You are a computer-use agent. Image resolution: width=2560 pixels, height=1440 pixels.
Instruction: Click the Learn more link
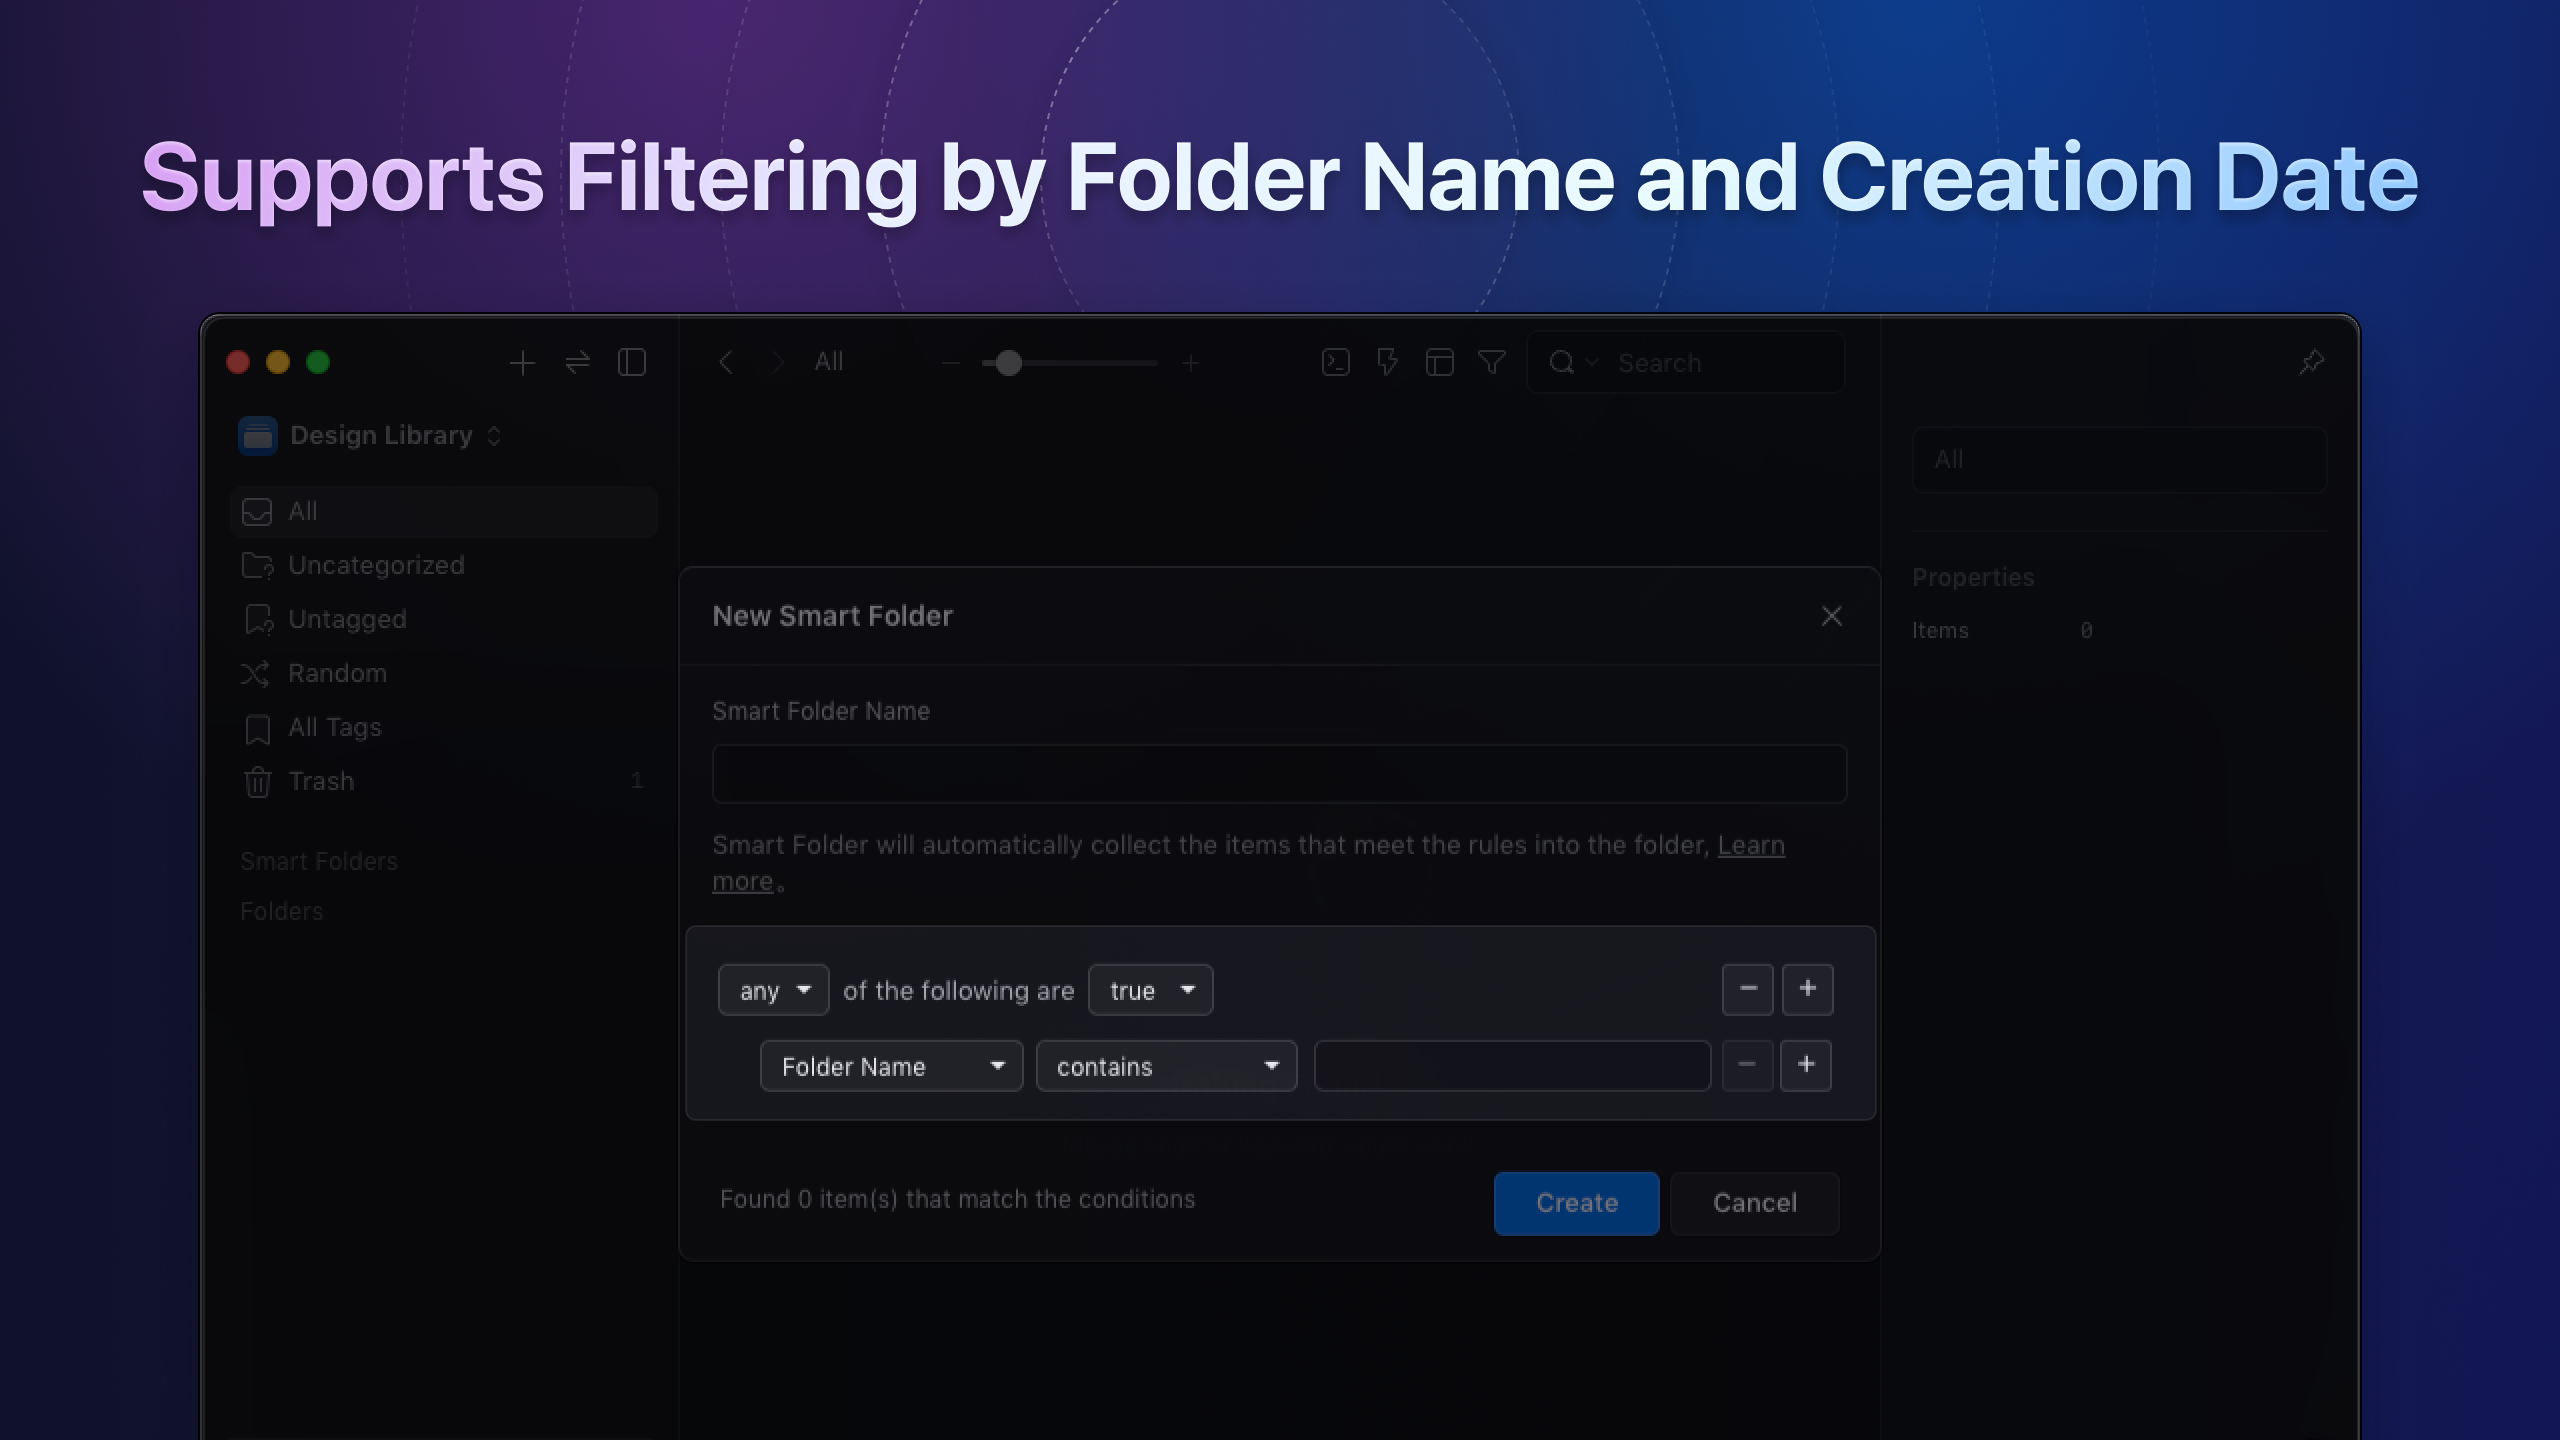pyautogui.click(x=1750, y=845)
